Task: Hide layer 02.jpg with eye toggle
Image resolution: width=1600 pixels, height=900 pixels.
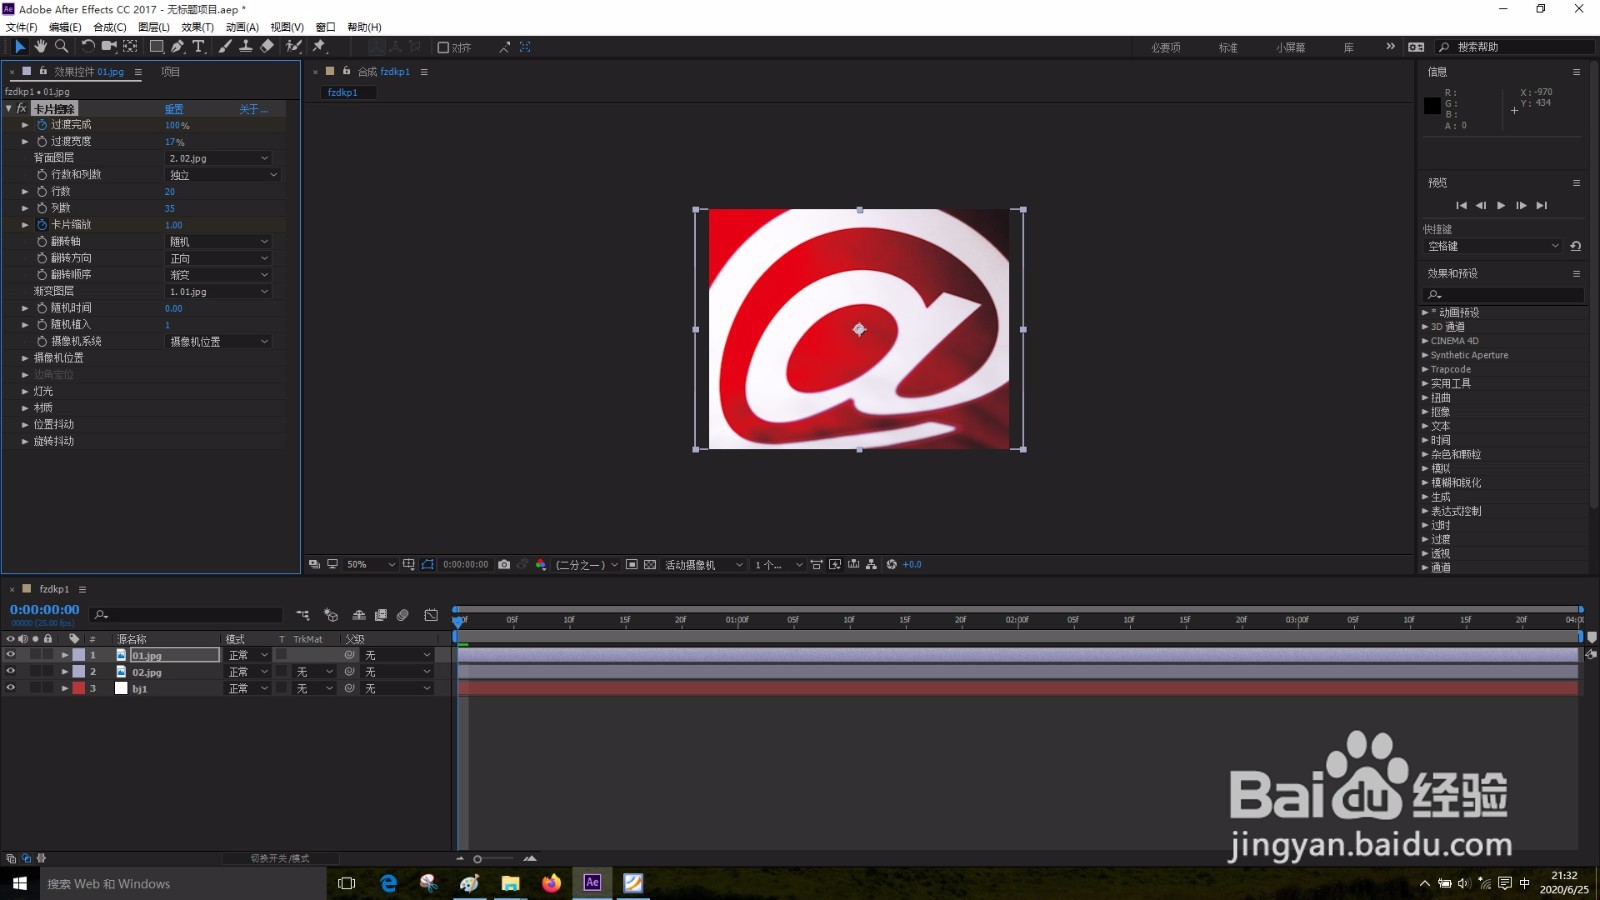Action: point(11,672)
